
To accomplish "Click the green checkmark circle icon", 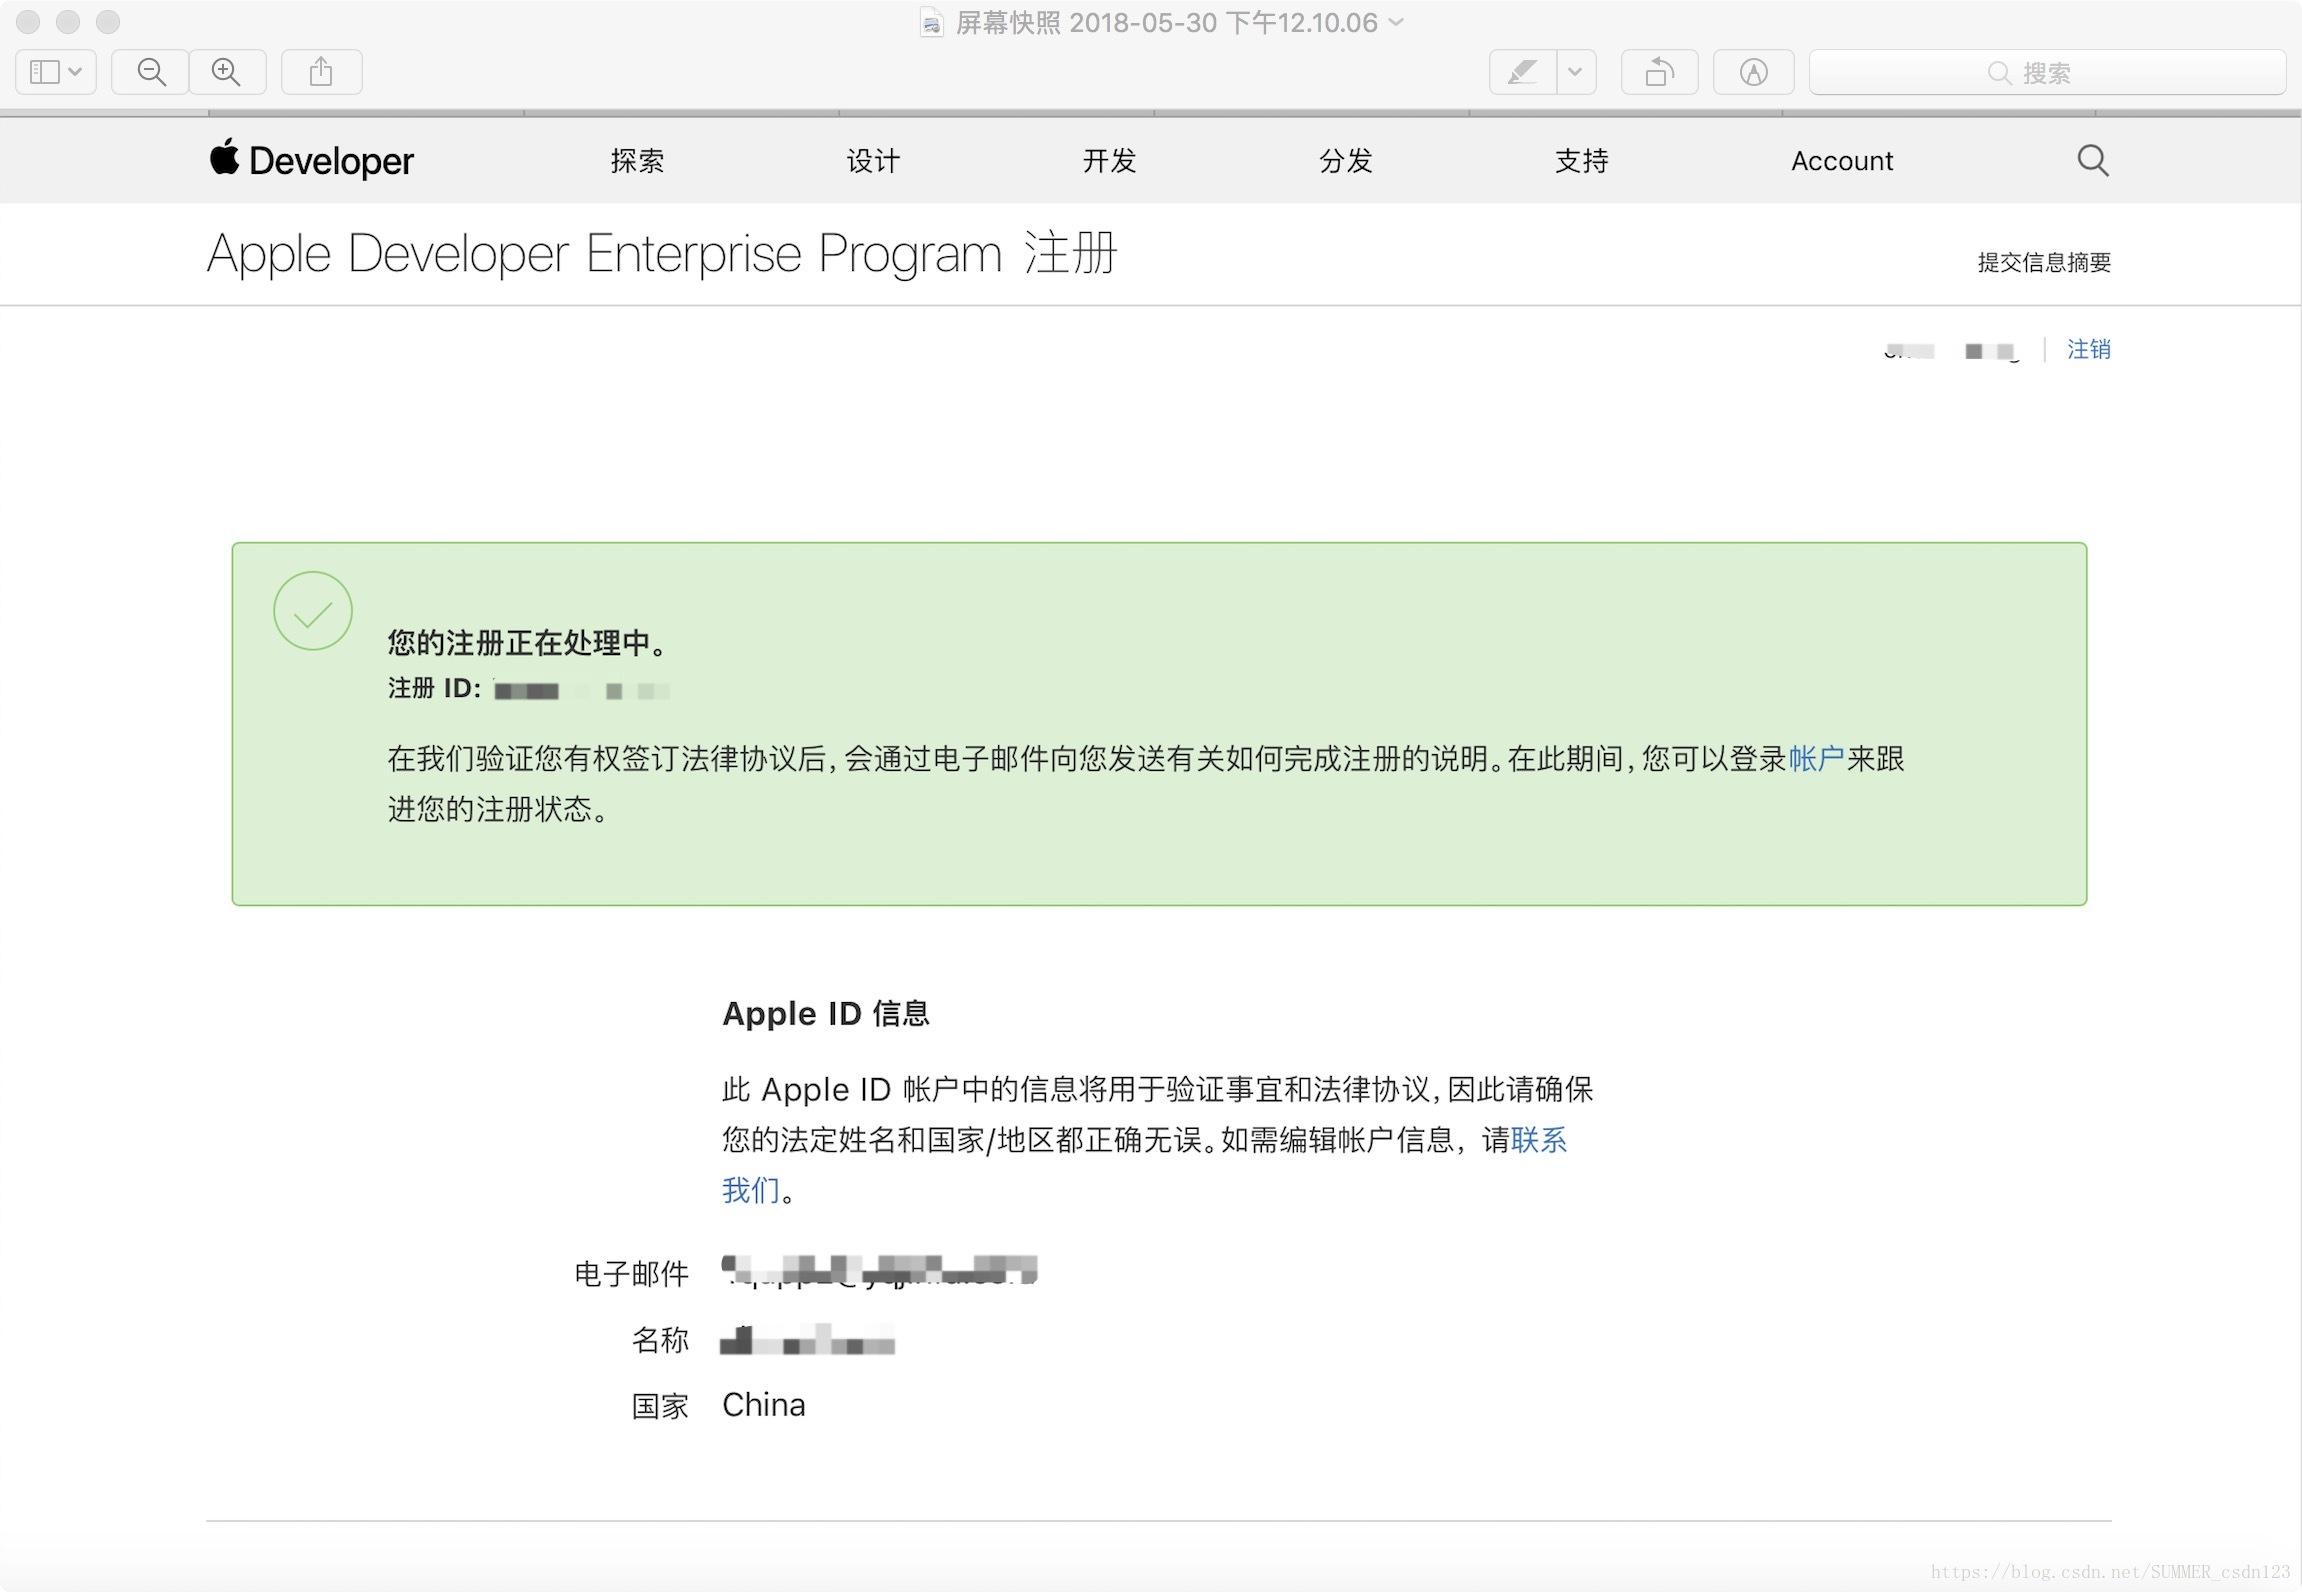I will (313, 611).
